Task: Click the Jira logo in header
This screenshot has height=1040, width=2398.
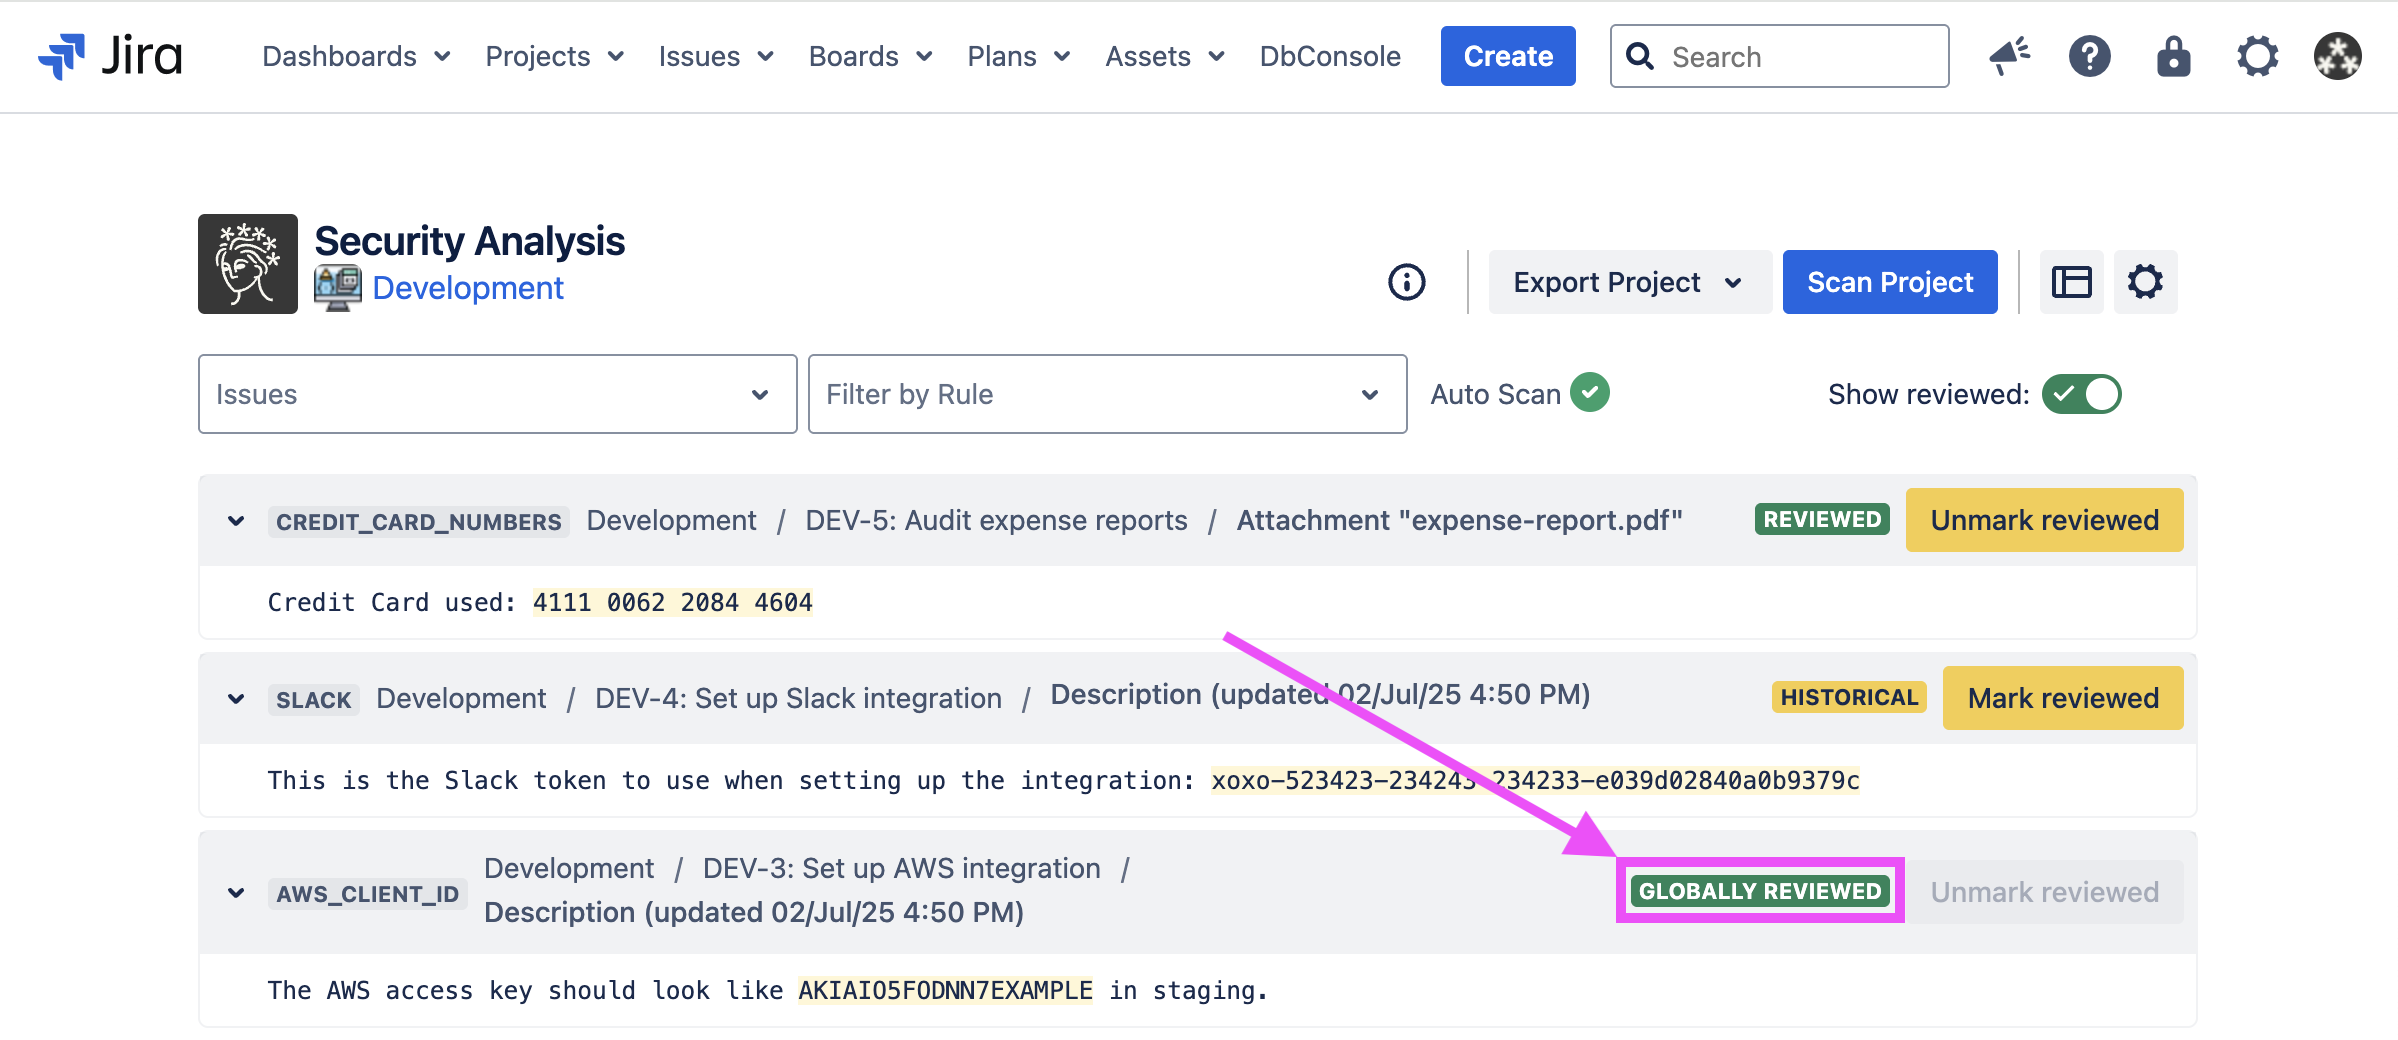Action: [x=110, y=56]
